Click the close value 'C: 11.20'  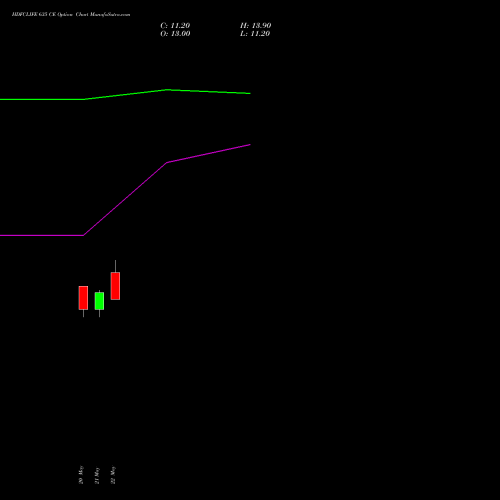175,26
